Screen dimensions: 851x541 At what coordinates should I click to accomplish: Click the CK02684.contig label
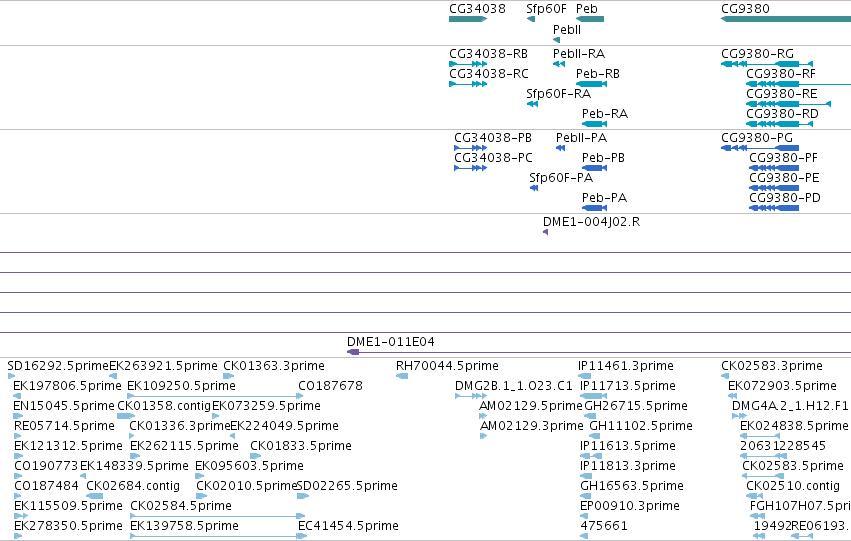(133, 486)
